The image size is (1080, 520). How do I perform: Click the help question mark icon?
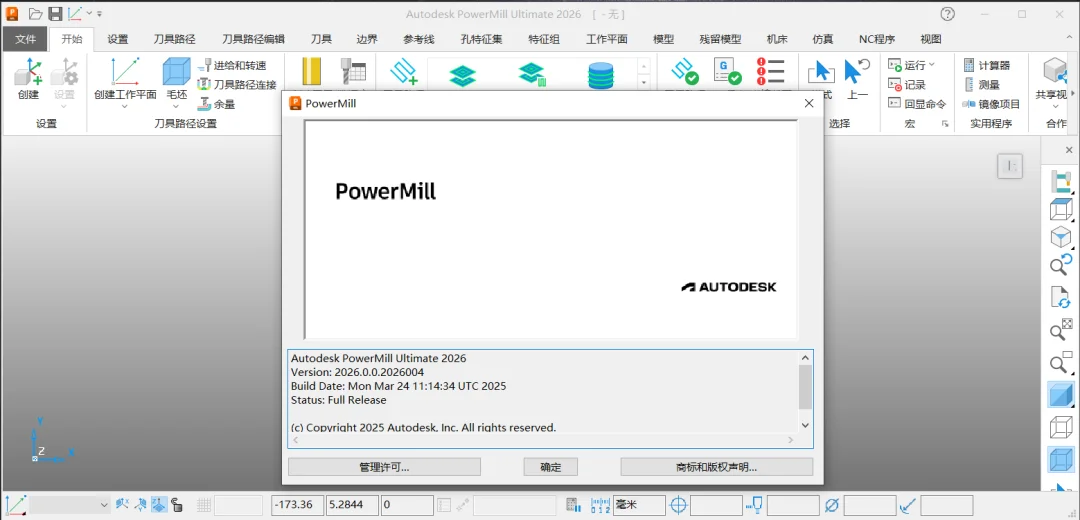pyautogui.click(x=948, y=14)
